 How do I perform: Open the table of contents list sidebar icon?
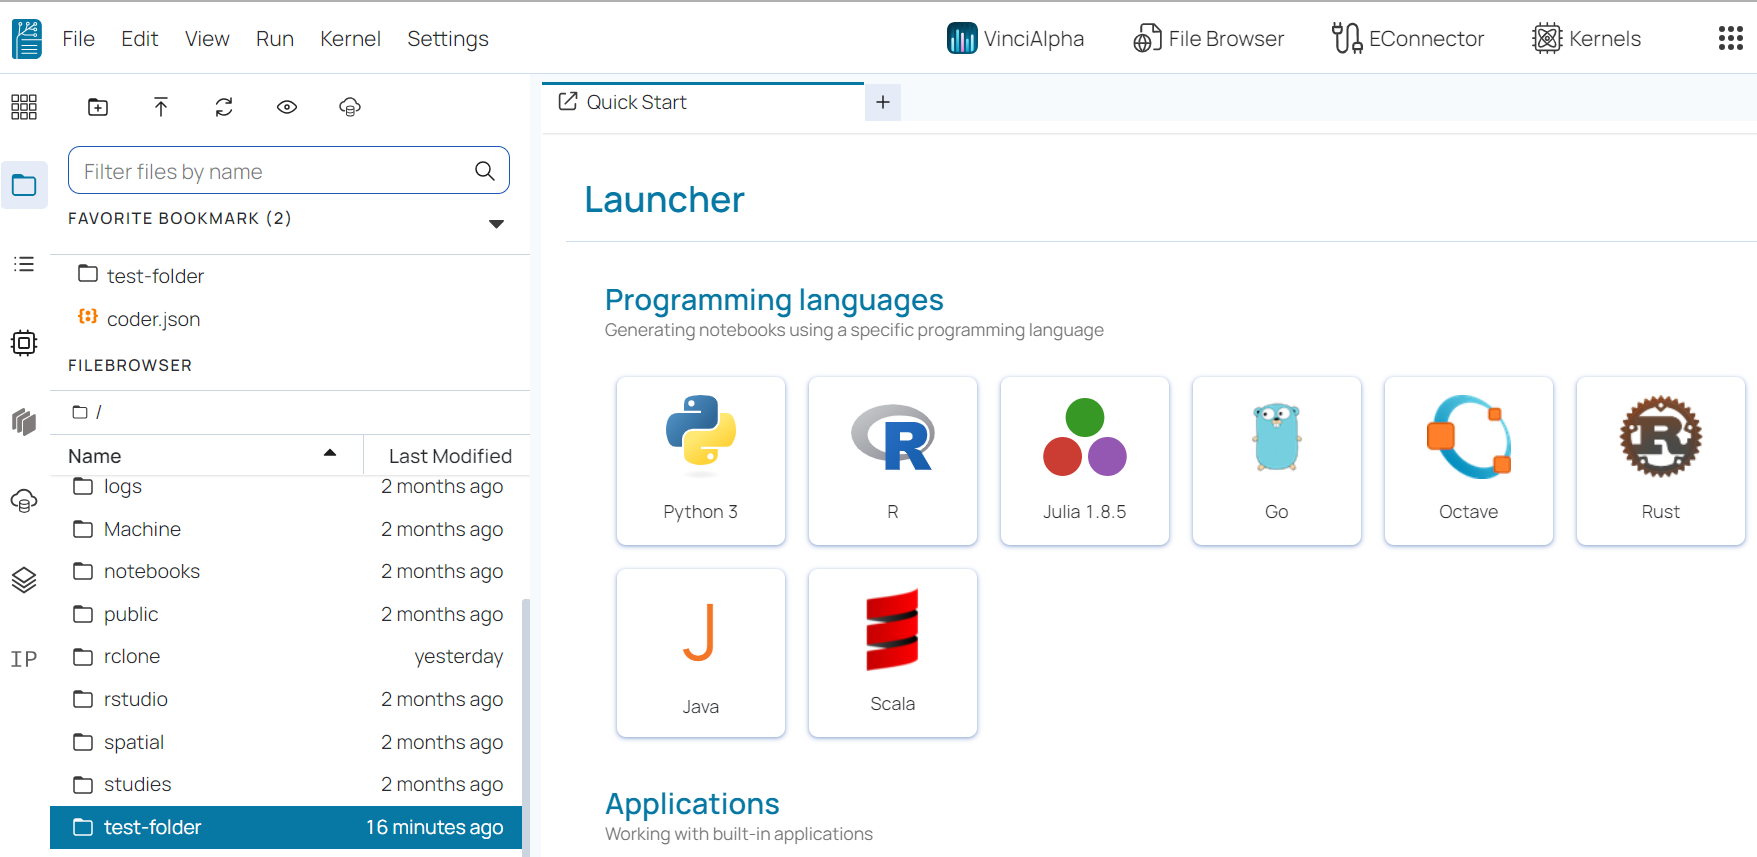[24, 264]
